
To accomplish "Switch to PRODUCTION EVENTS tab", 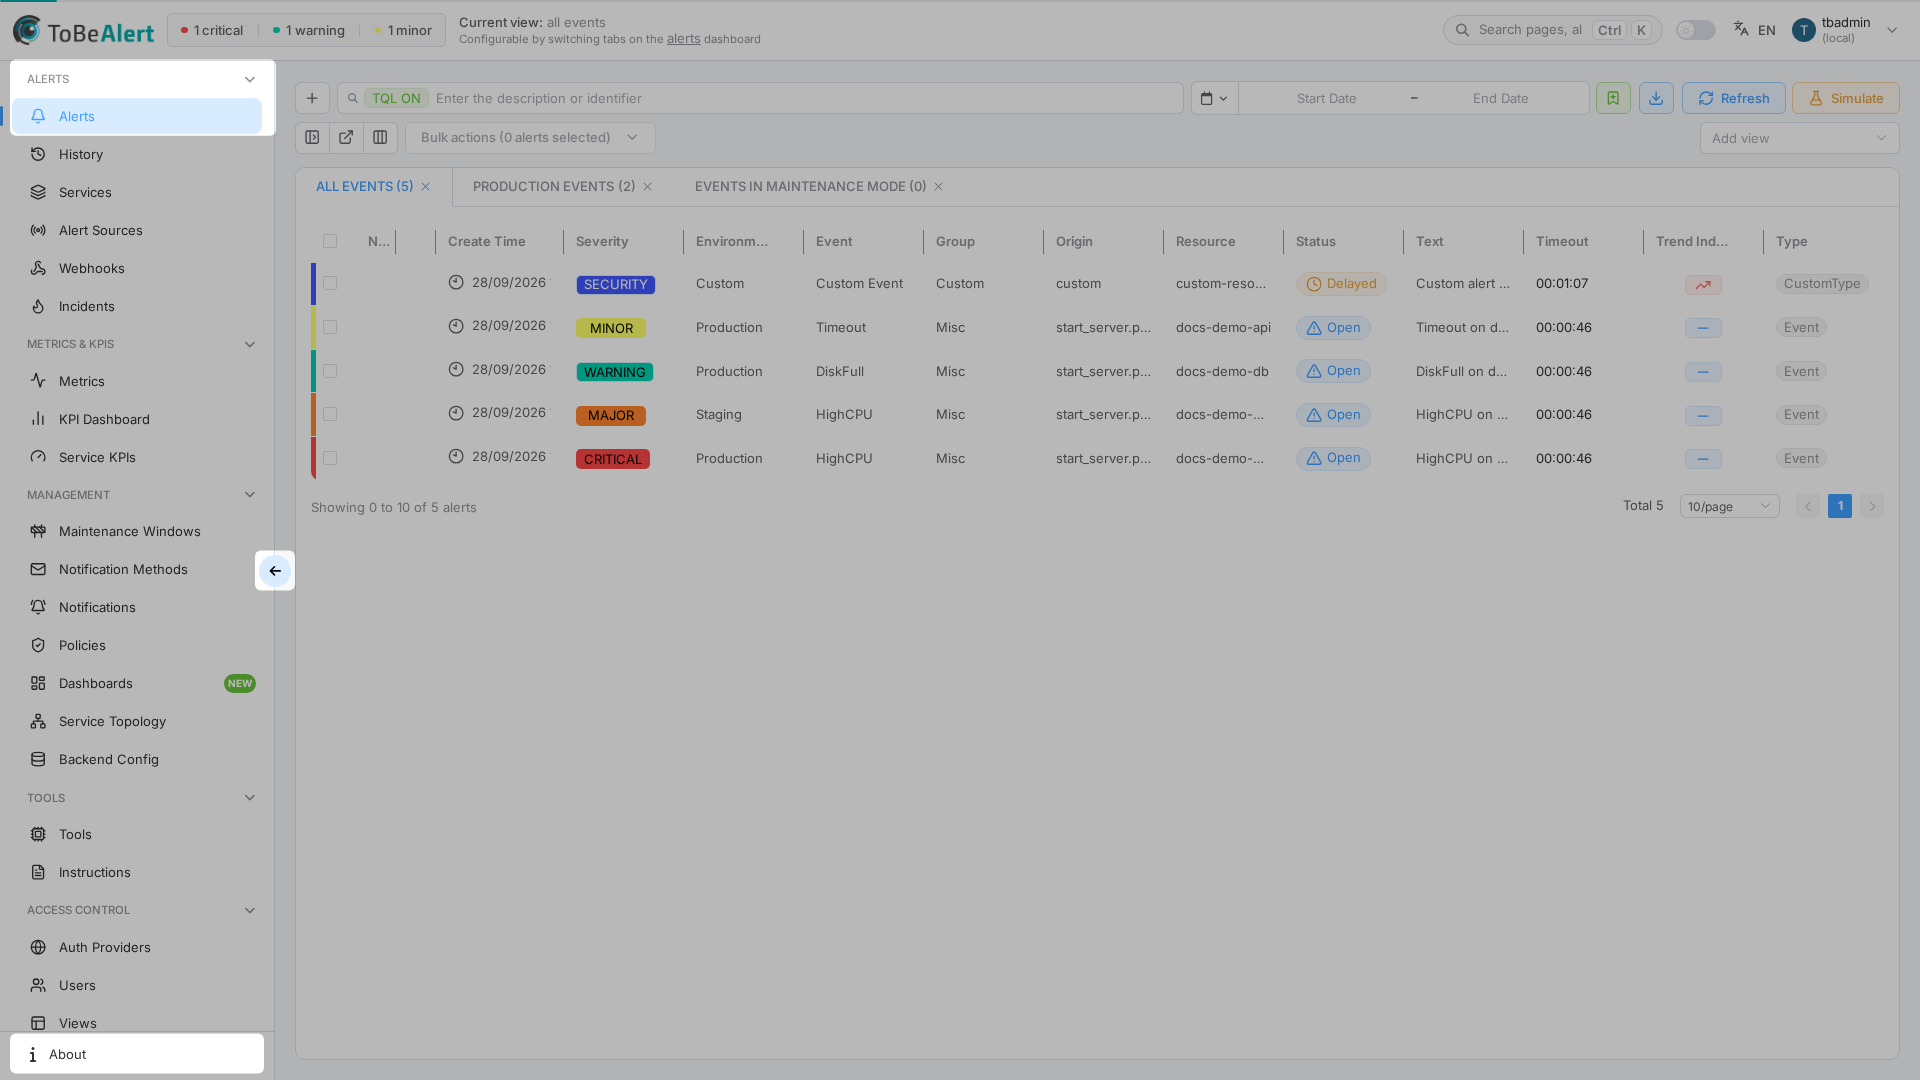I will [554, 187].
